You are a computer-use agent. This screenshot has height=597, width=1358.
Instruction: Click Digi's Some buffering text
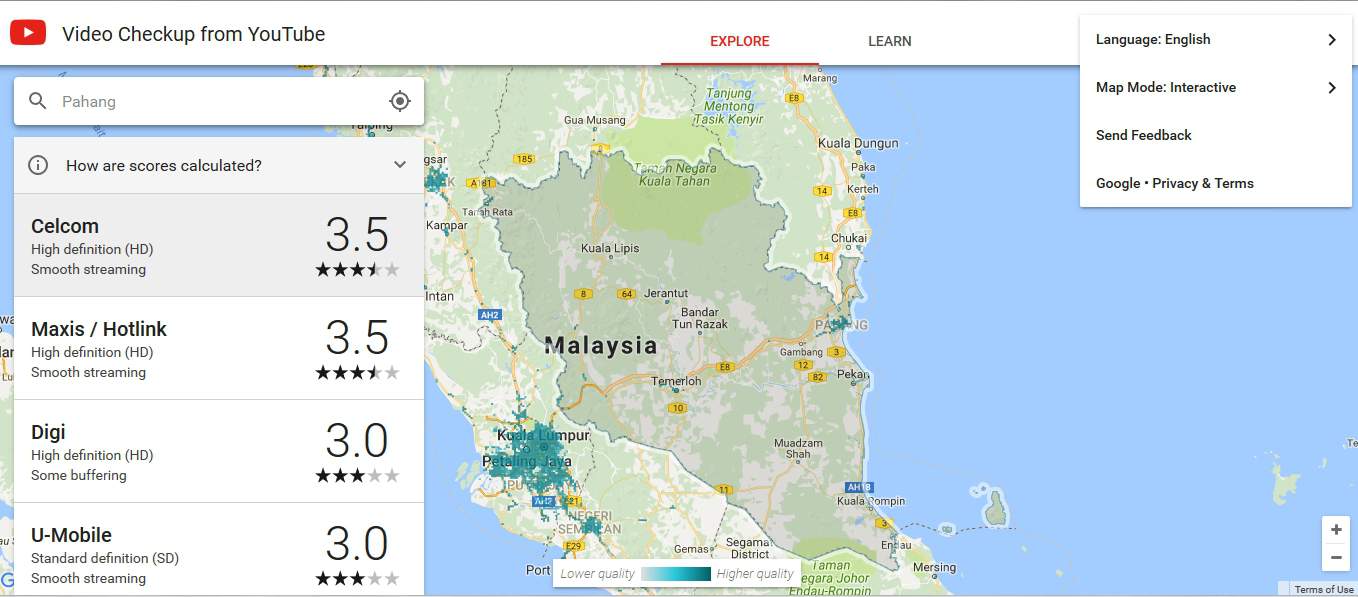pyautogui.click(x=79, y=475)
